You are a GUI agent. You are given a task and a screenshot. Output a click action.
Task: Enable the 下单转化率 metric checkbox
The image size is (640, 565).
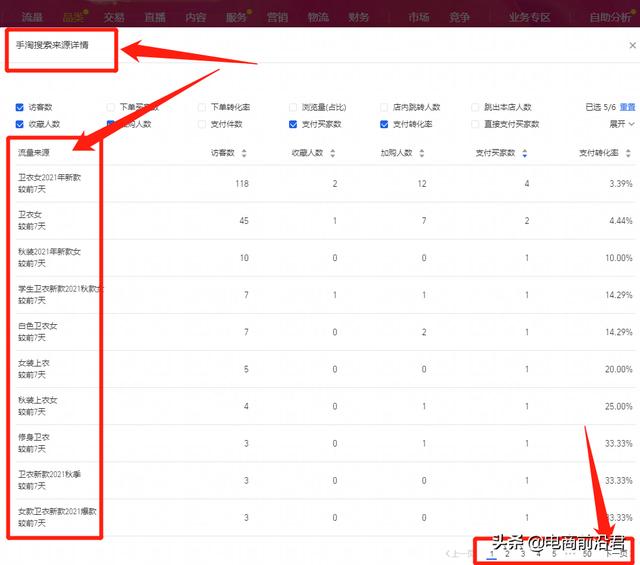pyautogui.click(x=202, y=107)
